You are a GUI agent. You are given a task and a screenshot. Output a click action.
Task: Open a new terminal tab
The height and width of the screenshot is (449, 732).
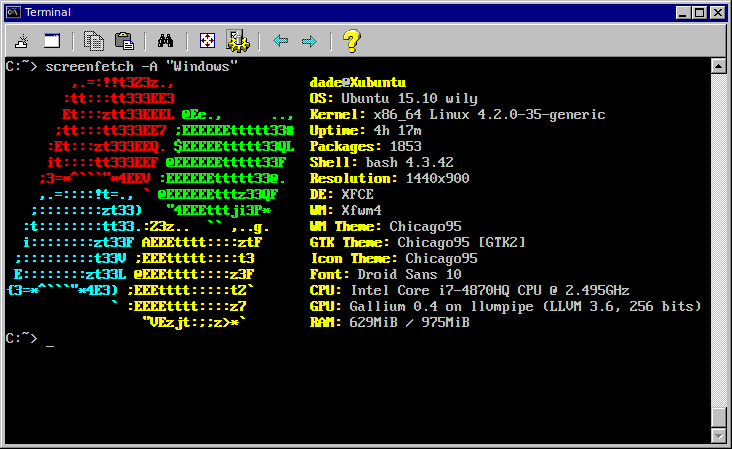pos(21,41)
